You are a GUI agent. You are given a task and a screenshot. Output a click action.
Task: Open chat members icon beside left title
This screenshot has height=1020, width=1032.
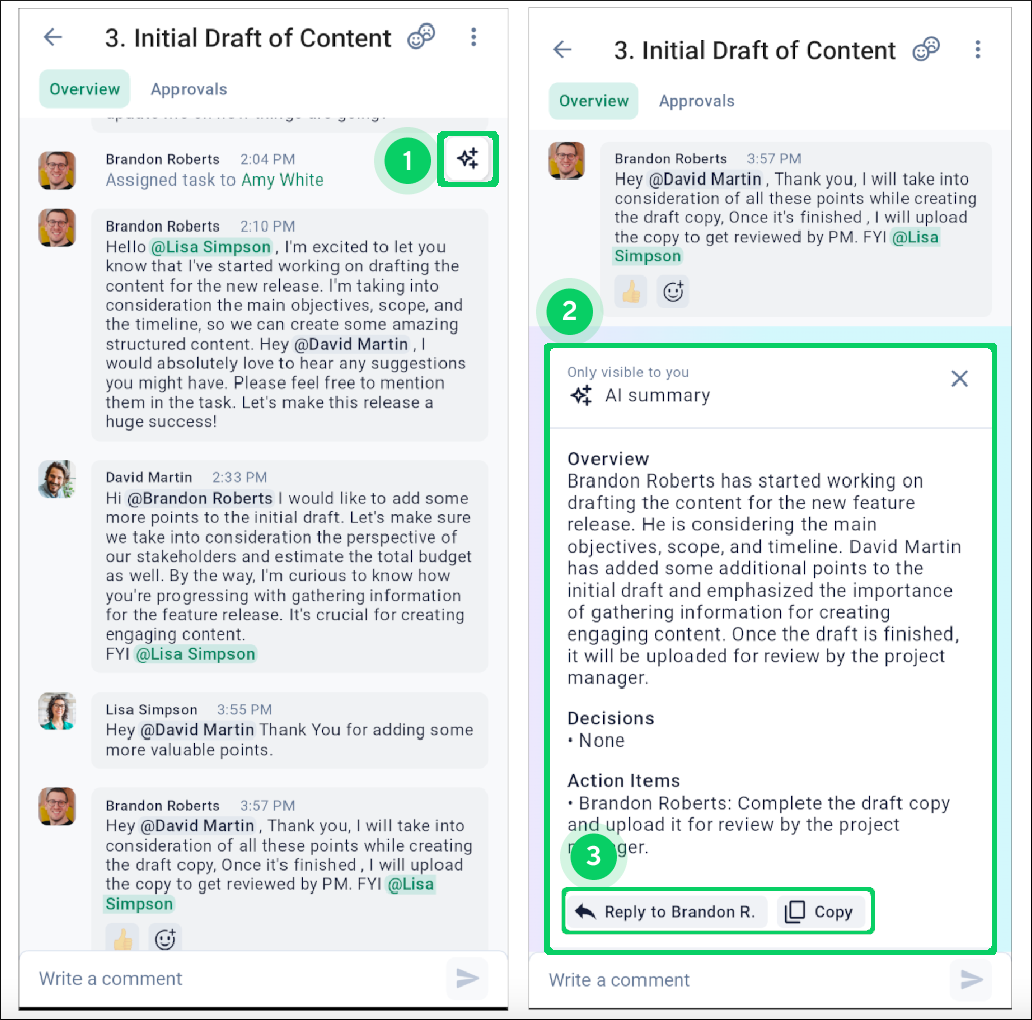[x=421, y=36]
